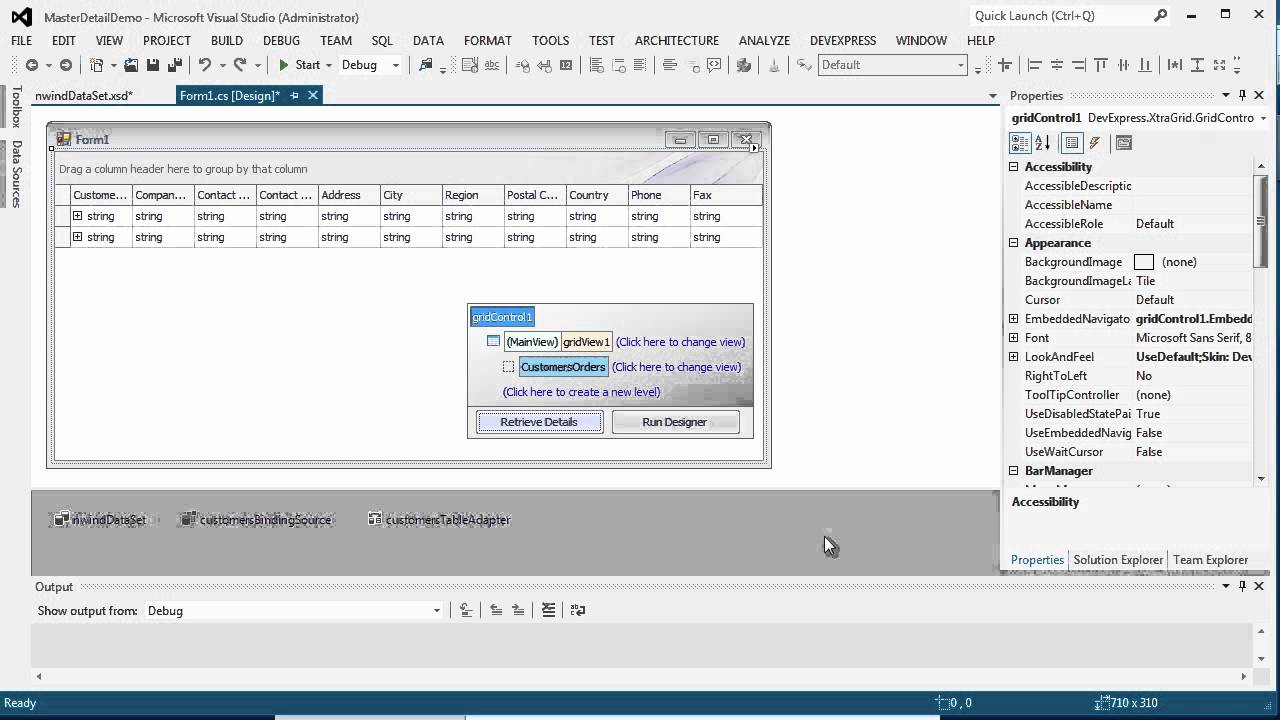Click the Make Same Height icon
The image size is (1280, 720).
[x=1196, y=65]
